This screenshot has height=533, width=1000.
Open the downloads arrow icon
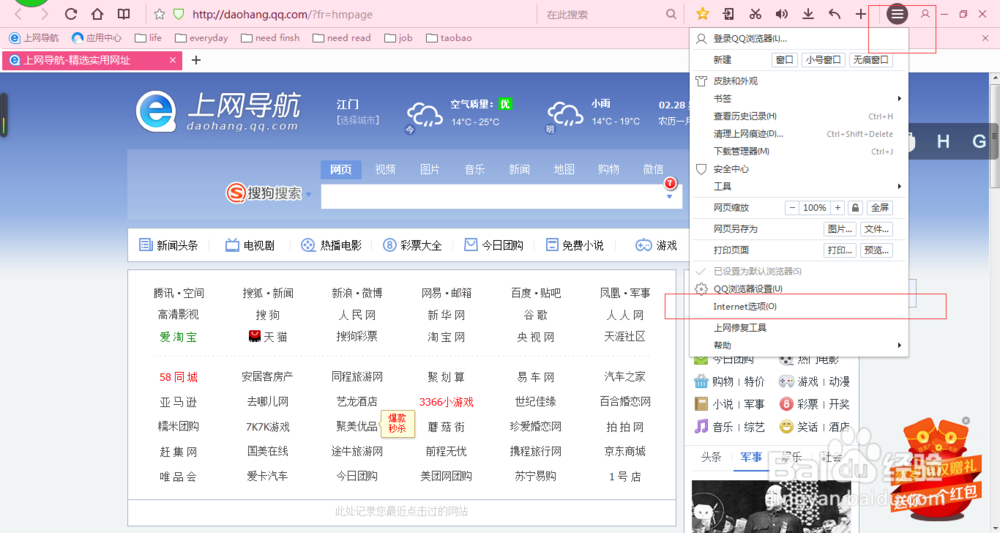(807, 13)
